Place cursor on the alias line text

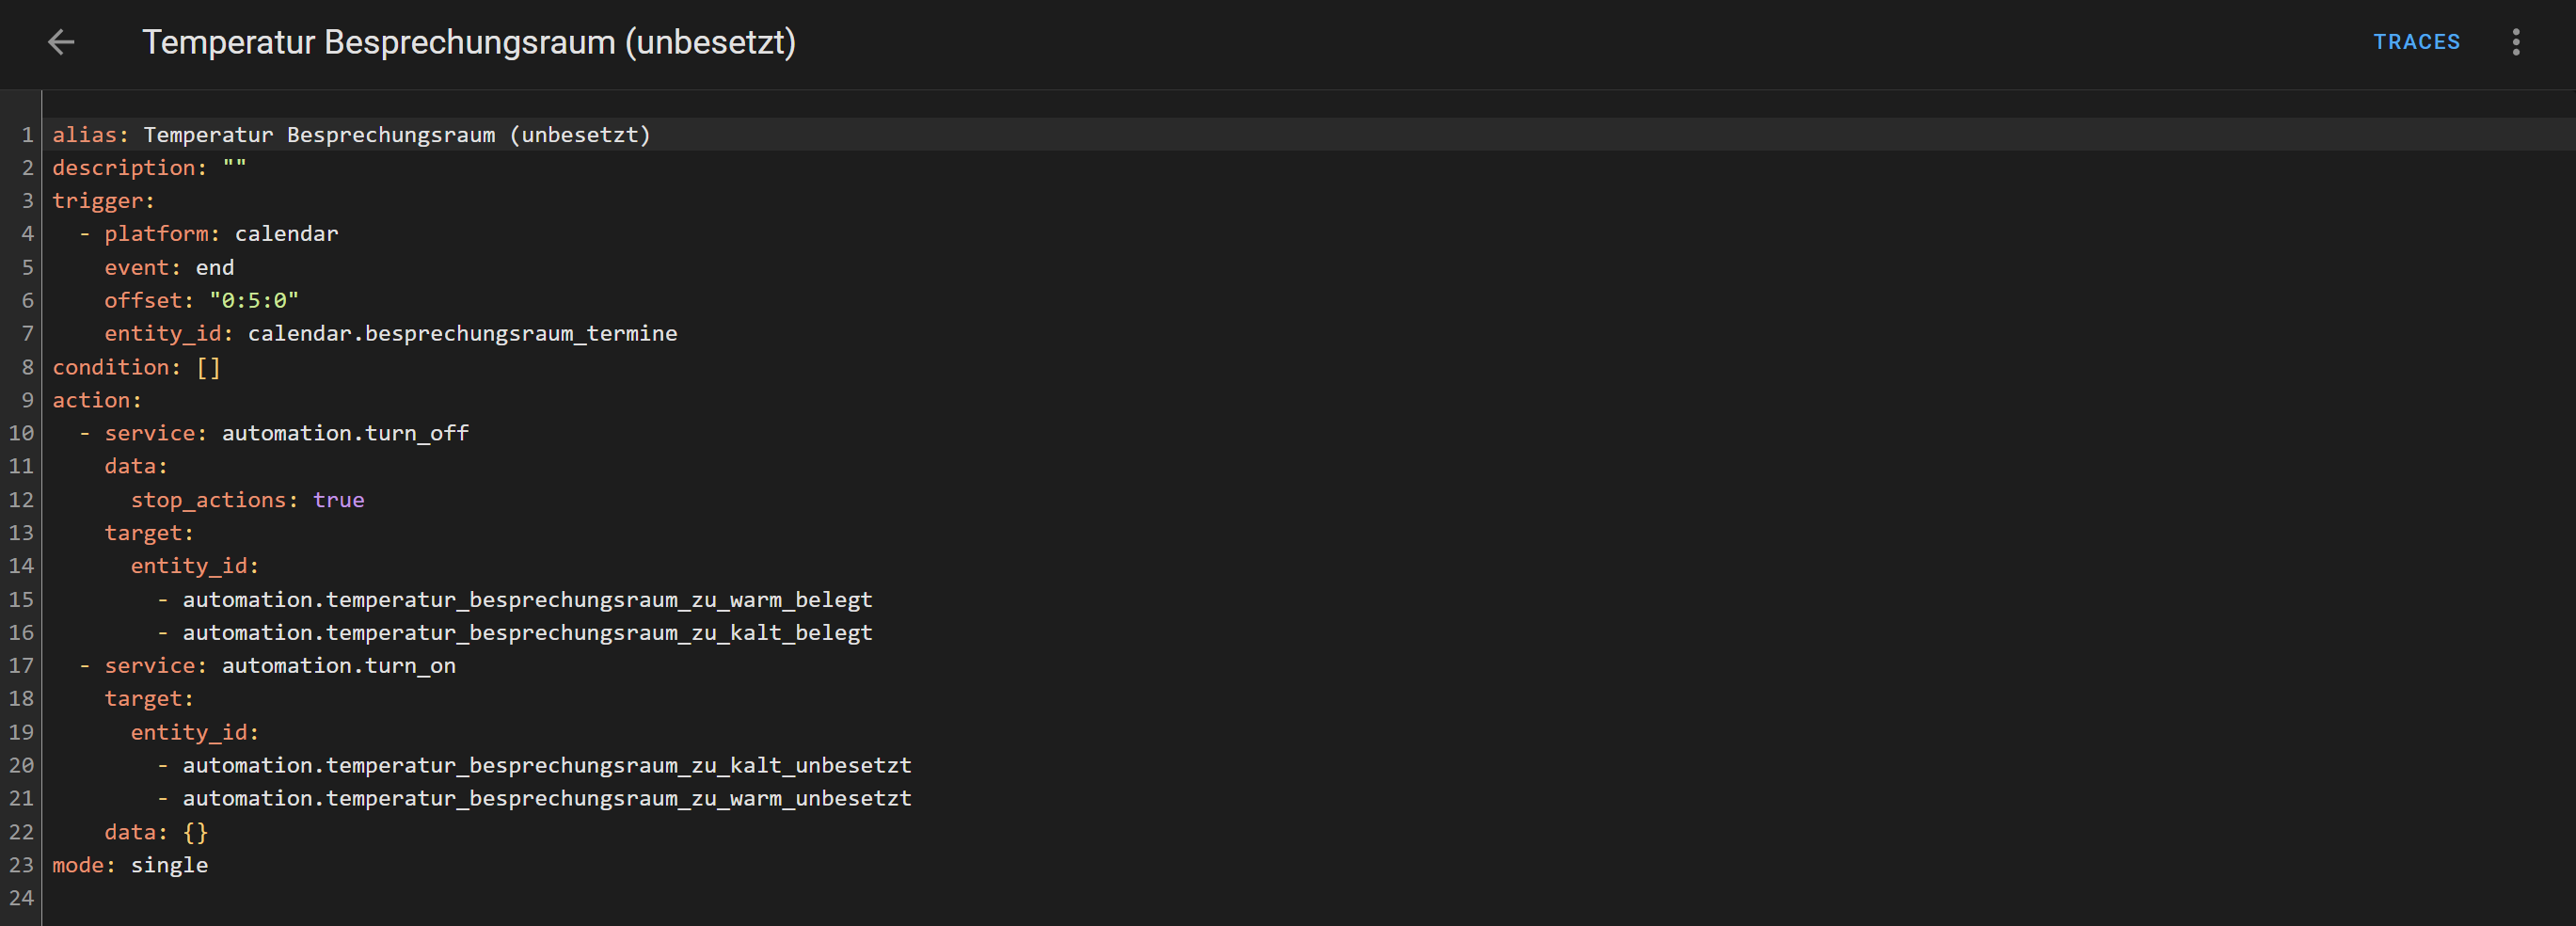point(396,135)
